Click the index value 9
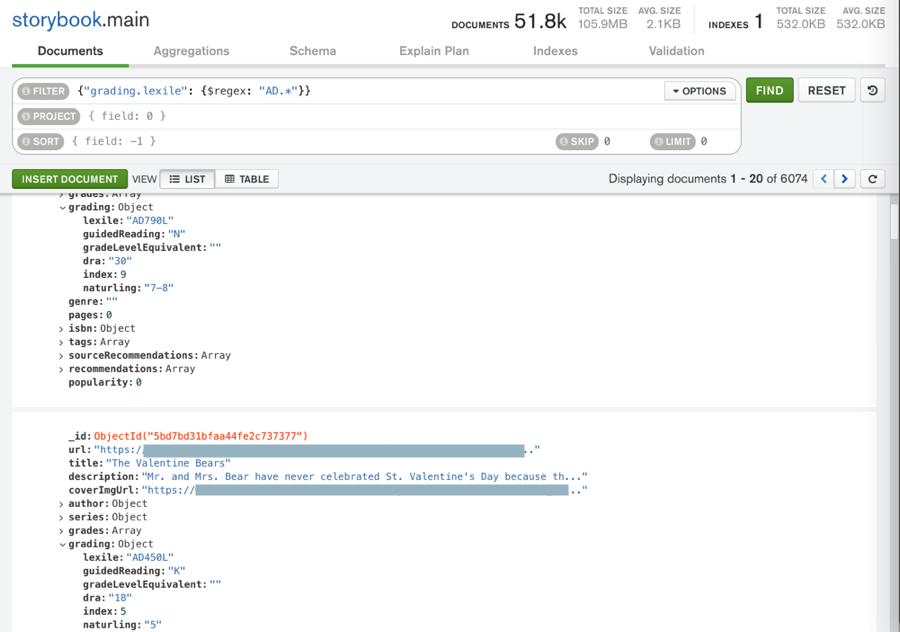The width and height of the screenshot is (900, 632). point(123,275)
